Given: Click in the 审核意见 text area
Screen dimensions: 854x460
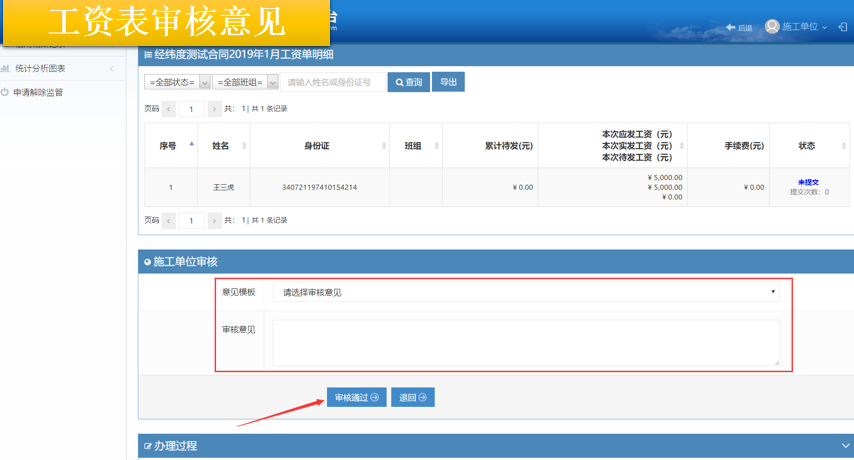Looking at the screenshot, I should 525,342.
